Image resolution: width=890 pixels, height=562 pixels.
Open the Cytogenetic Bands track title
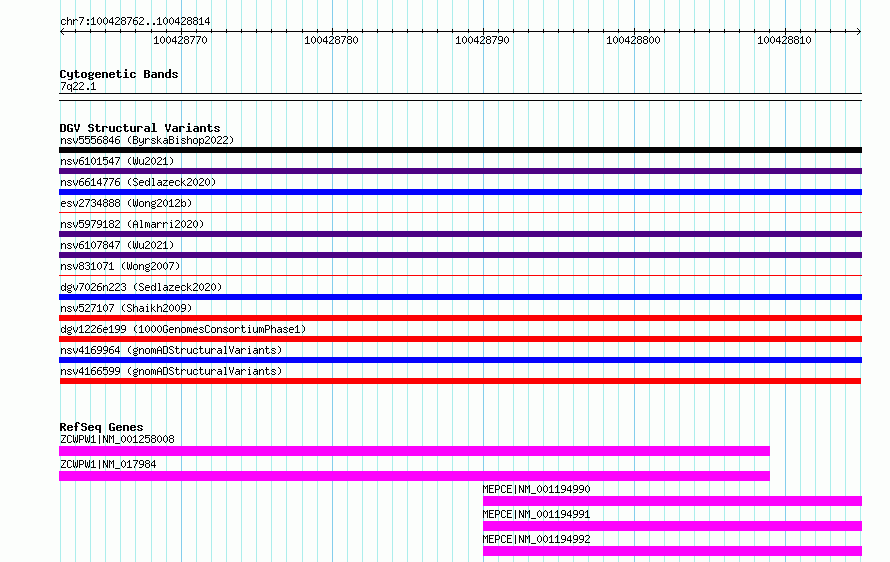119,74
